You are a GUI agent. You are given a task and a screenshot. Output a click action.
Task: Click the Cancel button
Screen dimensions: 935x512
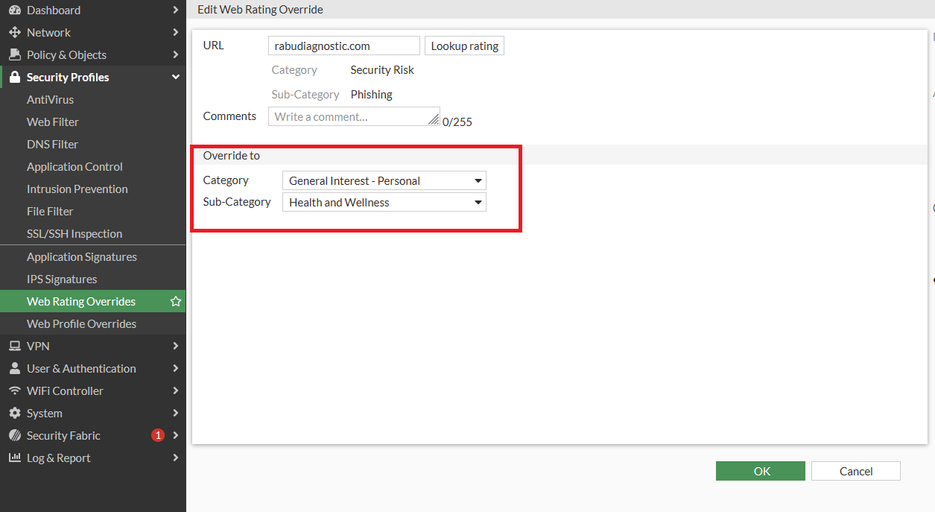coord(856,471)
